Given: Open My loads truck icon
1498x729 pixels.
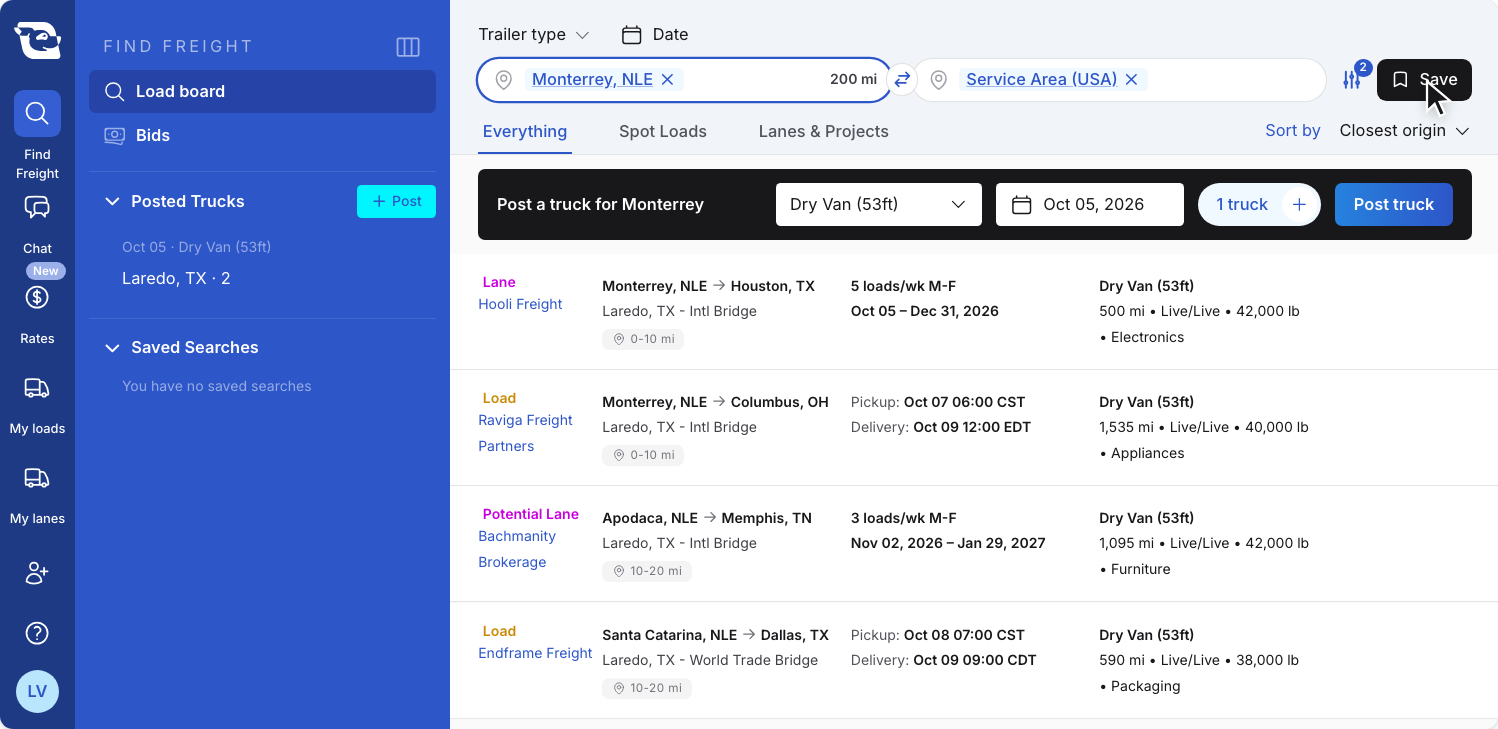Looking at the screenshot, I should pyautogui.click(x=37, y=388).
